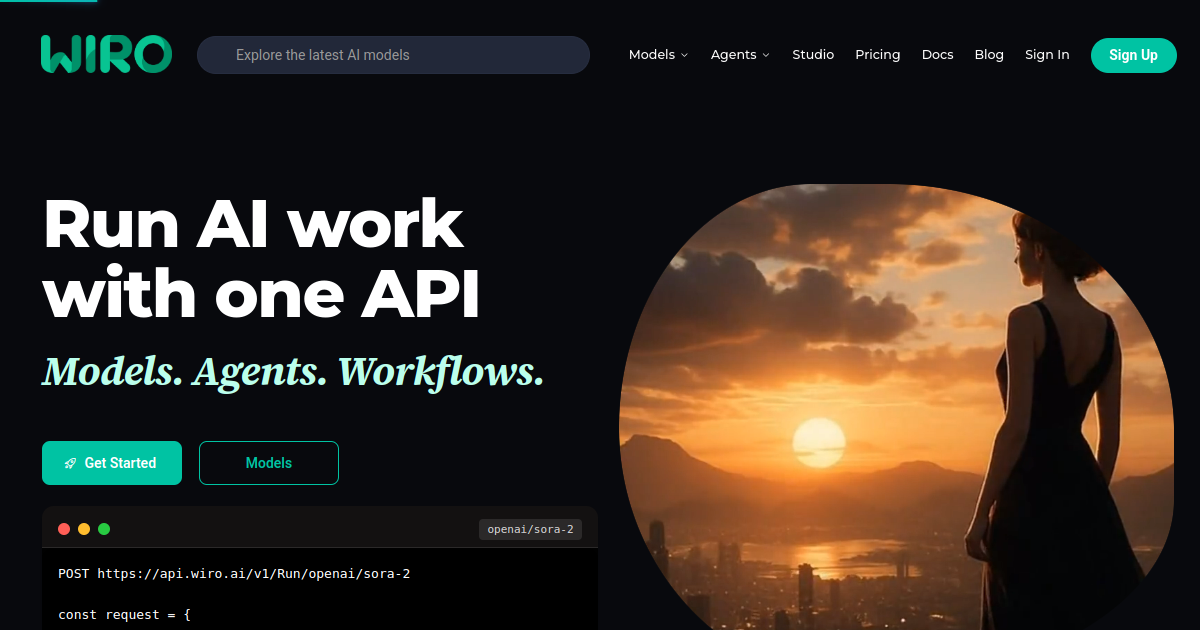The width and height of the screenshot is (1200, 630).
Task: Click the outlined Models button in hero
Action: click(x=269, y=463)
